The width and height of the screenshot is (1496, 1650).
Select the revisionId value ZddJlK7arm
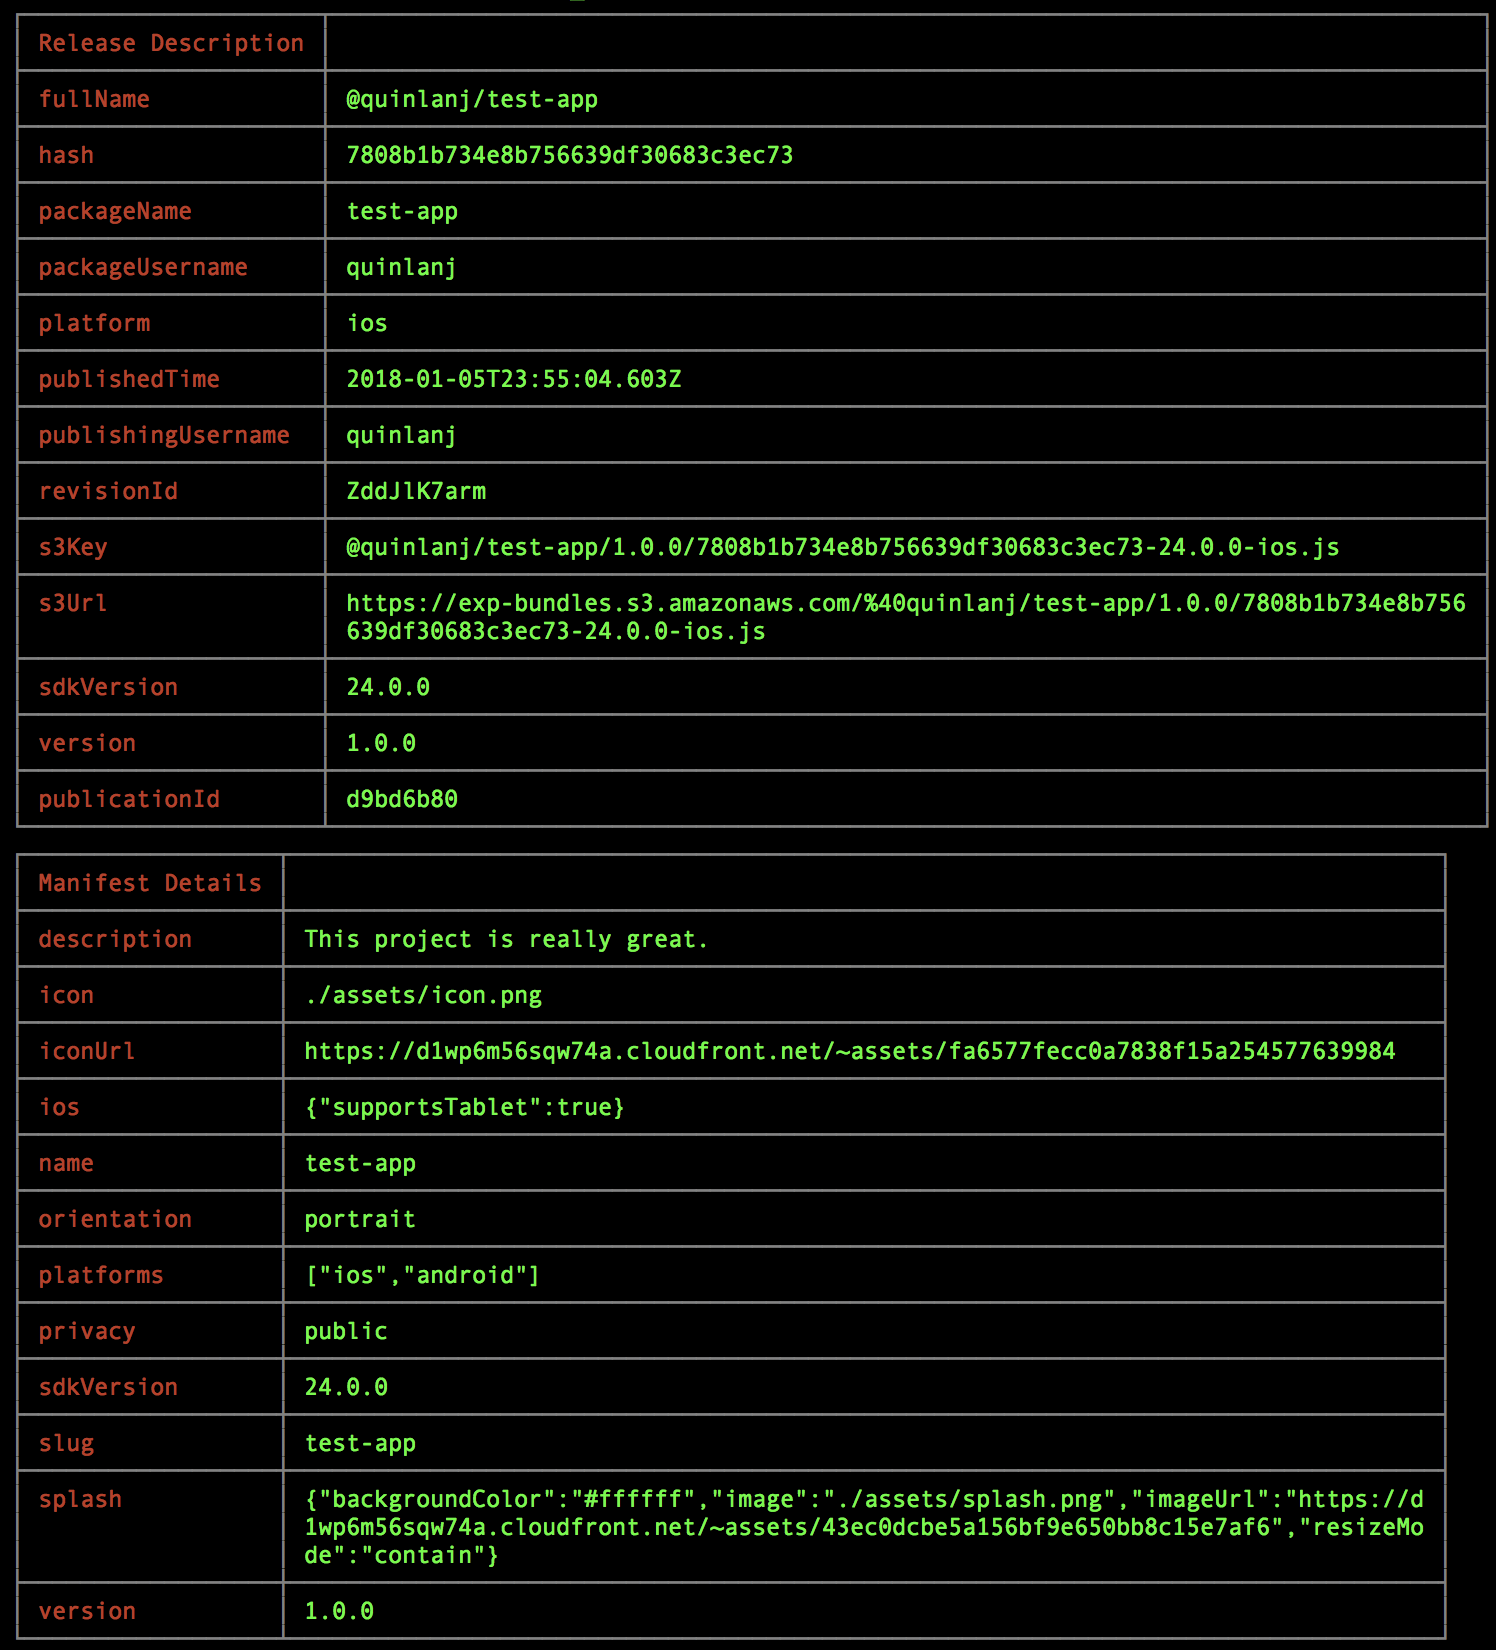[x=416, y=491]
